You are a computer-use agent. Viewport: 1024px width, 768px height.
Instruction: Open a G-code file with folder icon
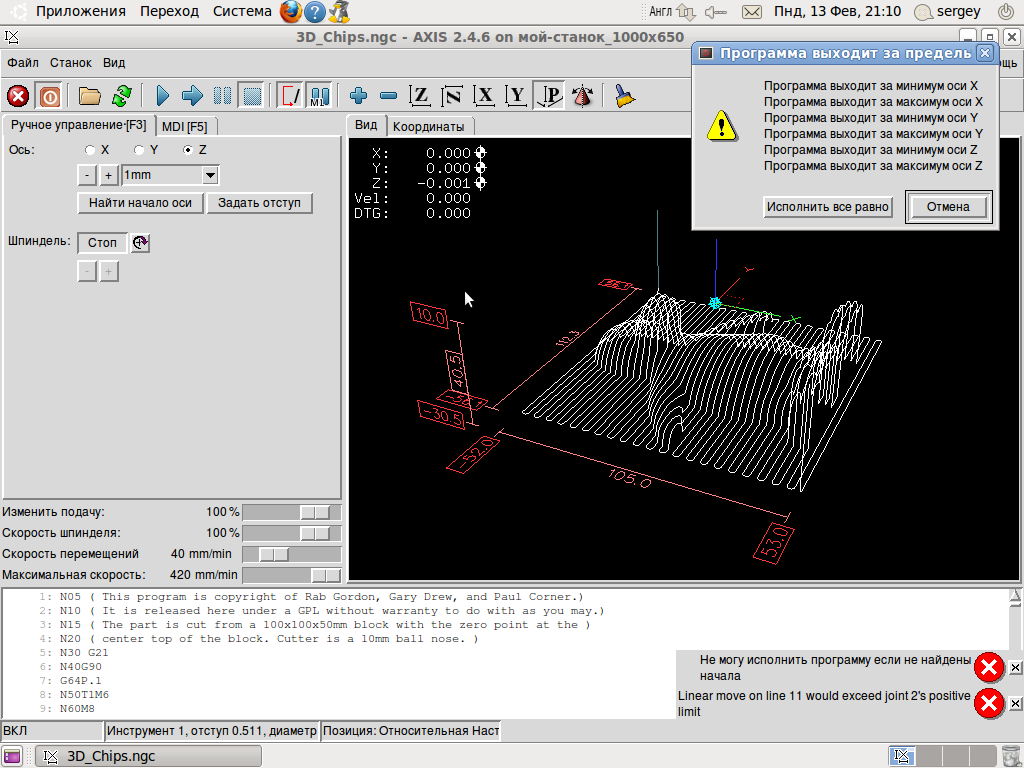[x=90, y=96]
